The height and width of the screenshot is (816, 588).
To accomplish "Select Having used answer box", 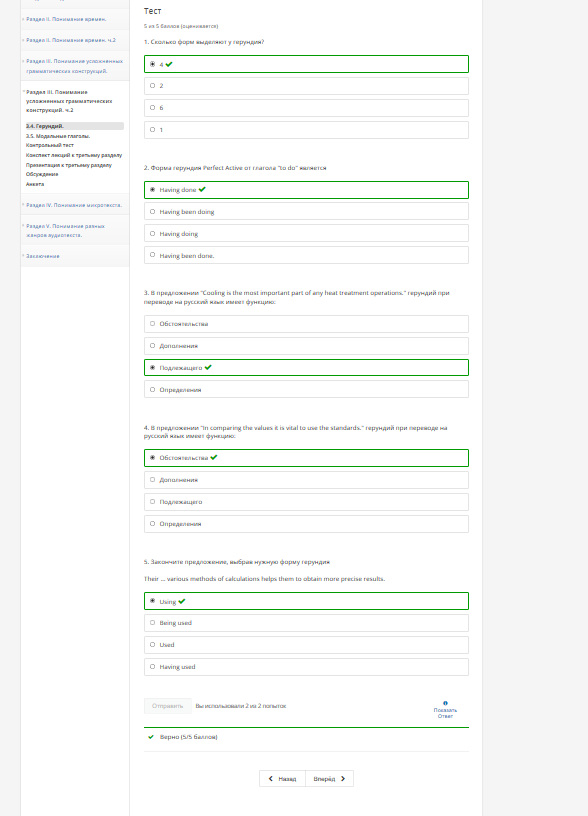I will pos(306,667).
